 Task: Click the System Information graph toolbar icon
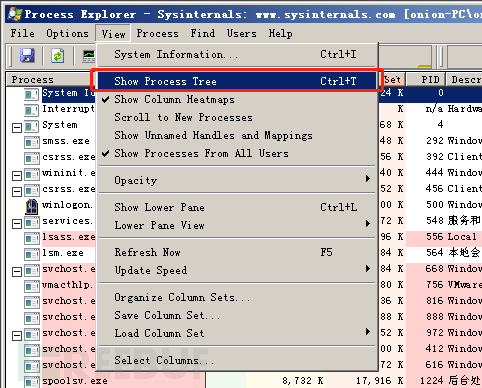pos(89,56)
